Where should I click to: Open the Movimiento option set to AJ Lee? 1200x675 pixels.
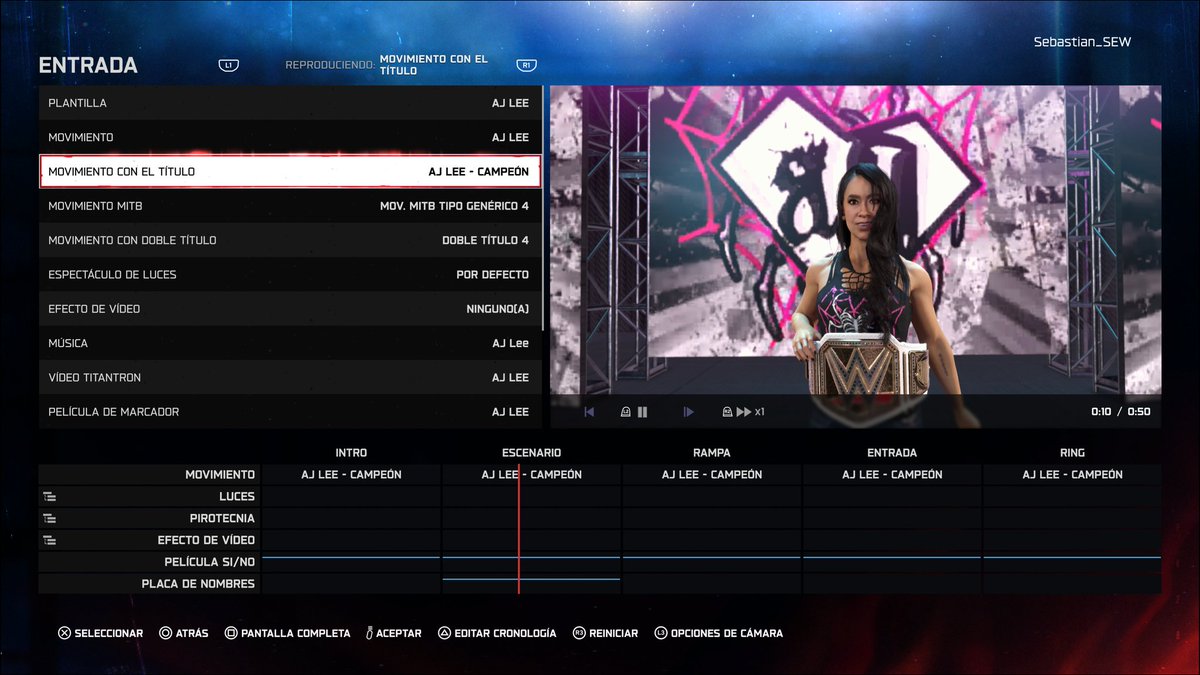pos(290,137)
